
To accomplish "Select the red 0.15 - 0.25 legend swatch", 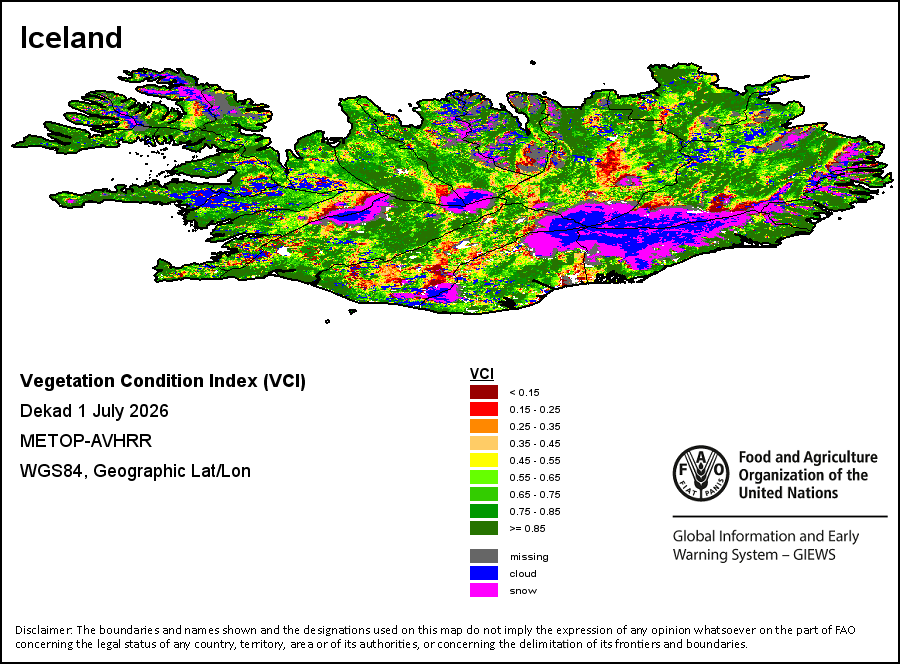I will click(x=484, y=409).
